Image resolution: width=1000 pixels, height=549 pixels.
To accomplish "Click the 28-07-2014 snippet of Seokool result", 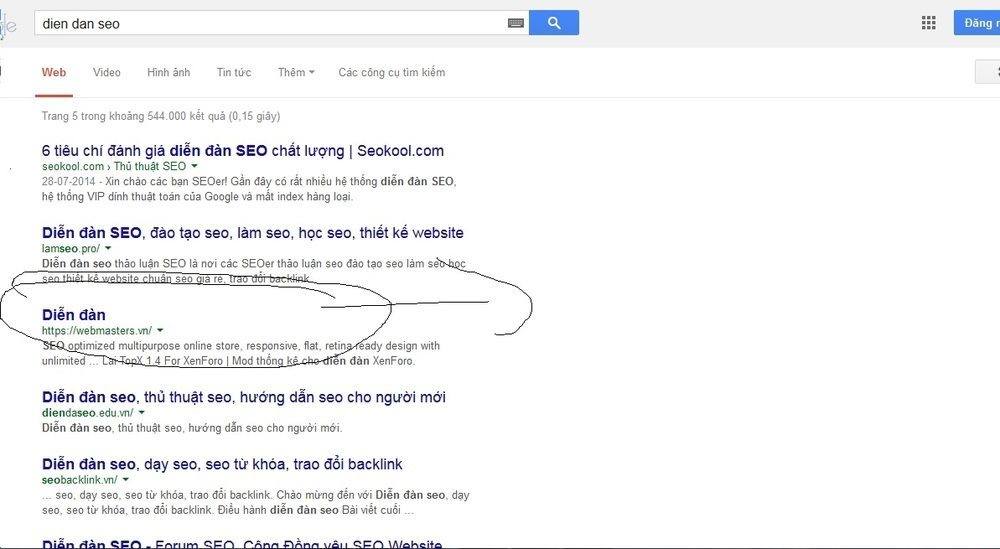I will coord(249,189).
